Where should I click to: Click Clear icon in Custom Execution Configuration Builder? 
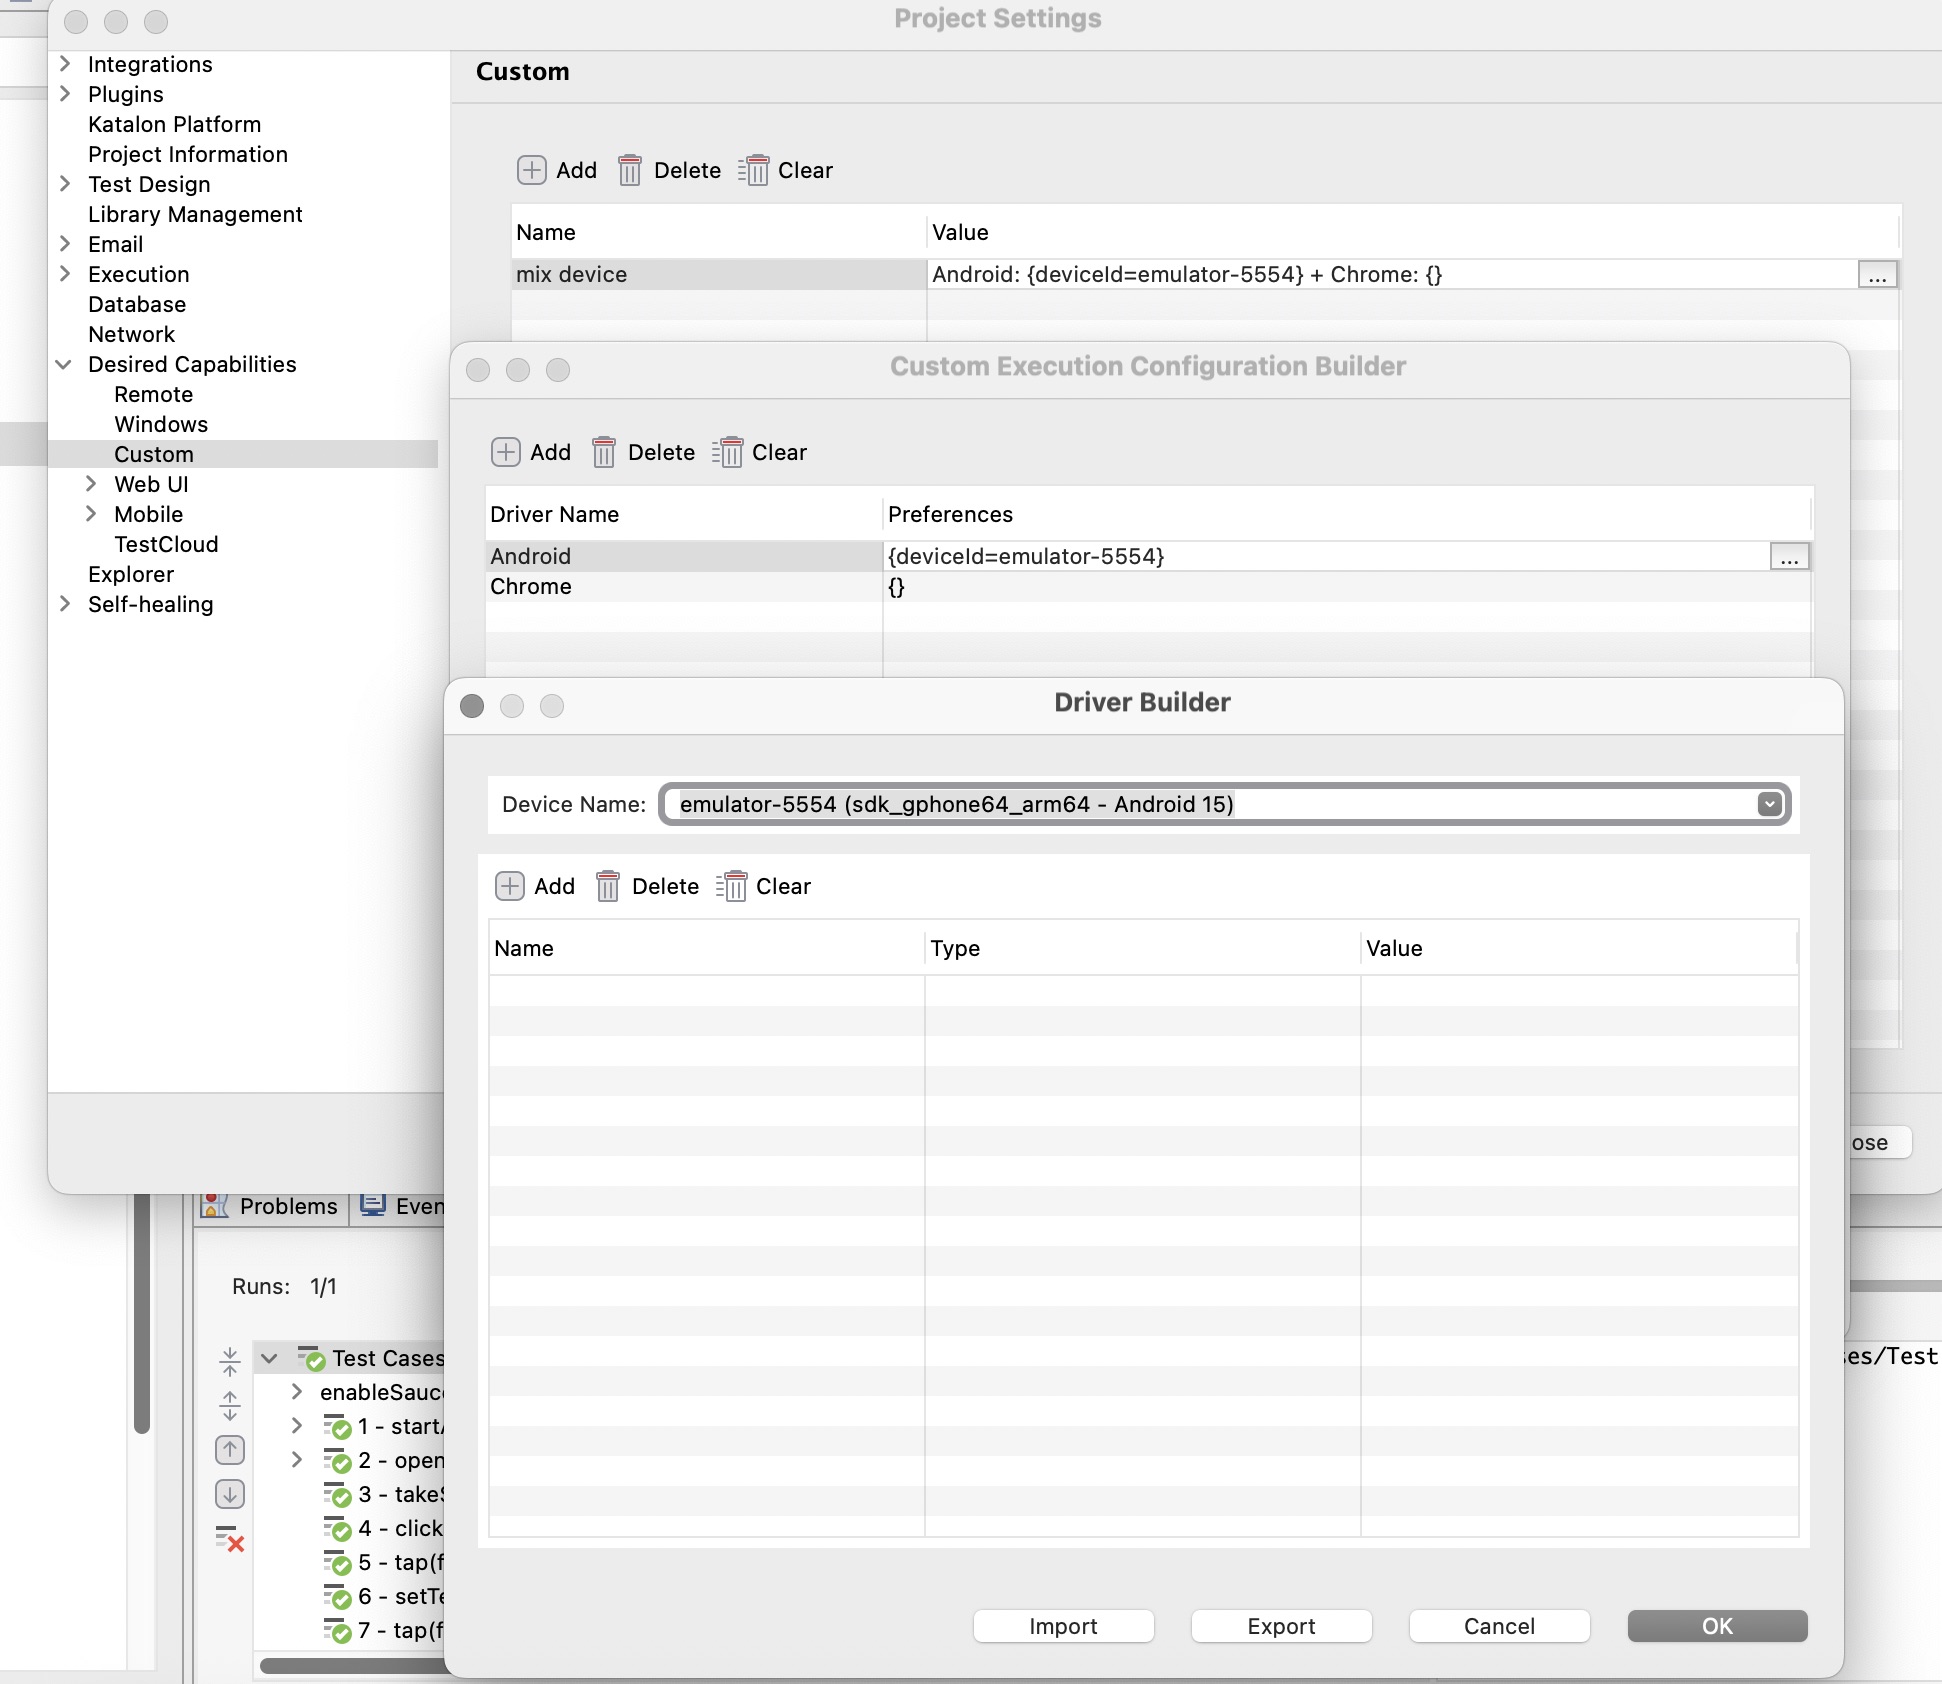(728, 452)
